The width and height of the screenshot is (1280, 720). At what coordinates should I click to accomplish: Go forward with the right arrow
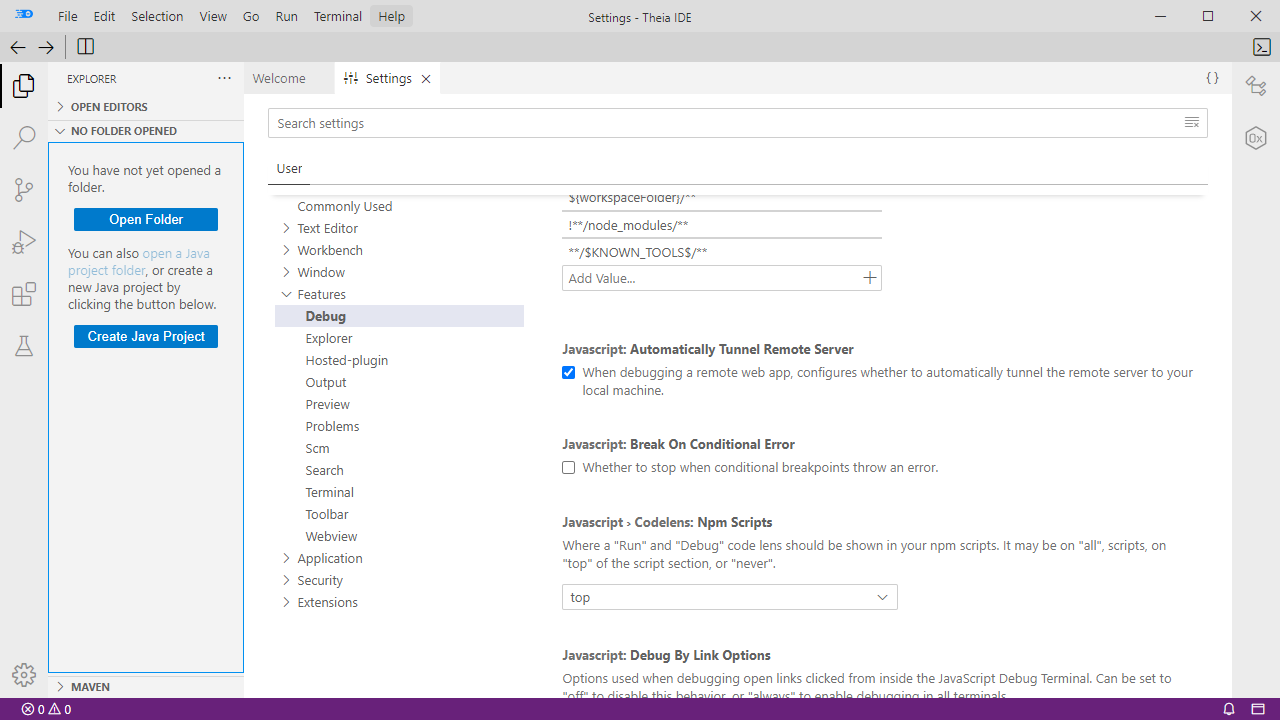(x=46, y=47)
